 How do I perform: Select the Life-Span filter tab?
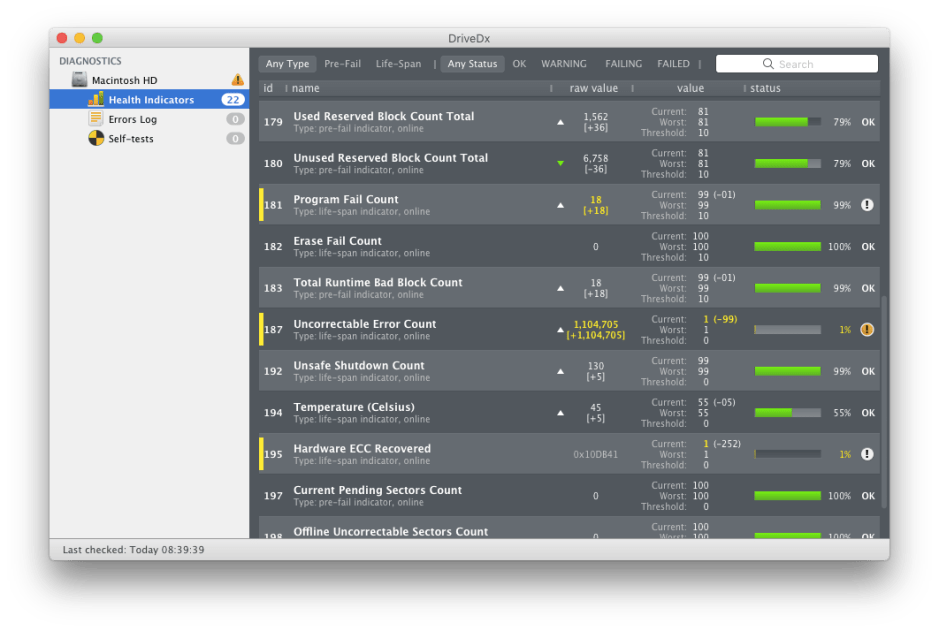coord(401,63)
